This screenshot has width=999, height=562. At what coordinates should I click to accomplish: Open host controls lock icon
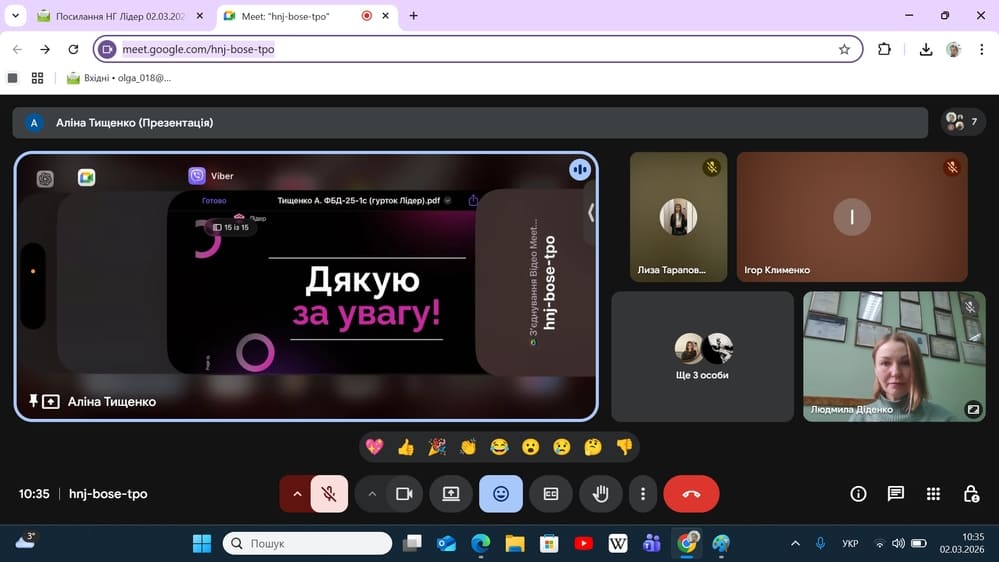971,494
